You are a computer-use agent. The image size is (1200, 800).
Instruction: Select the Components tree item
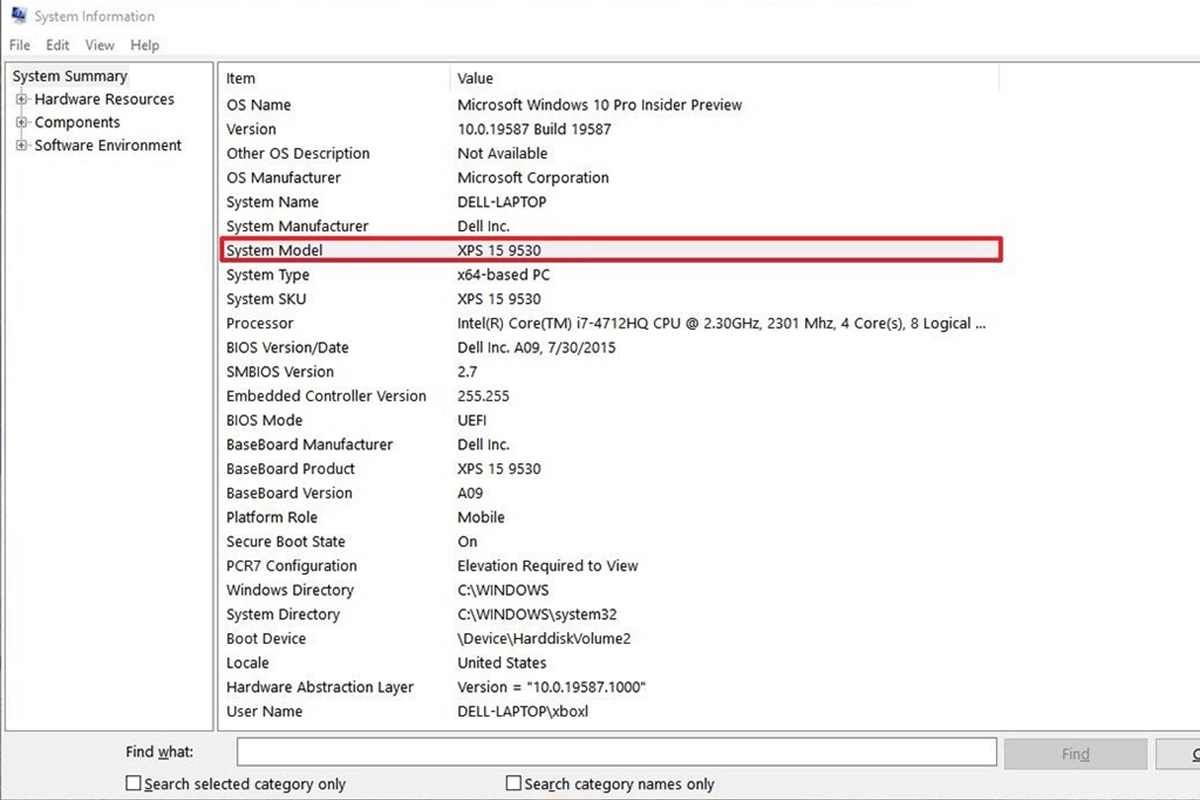[77, 122]
